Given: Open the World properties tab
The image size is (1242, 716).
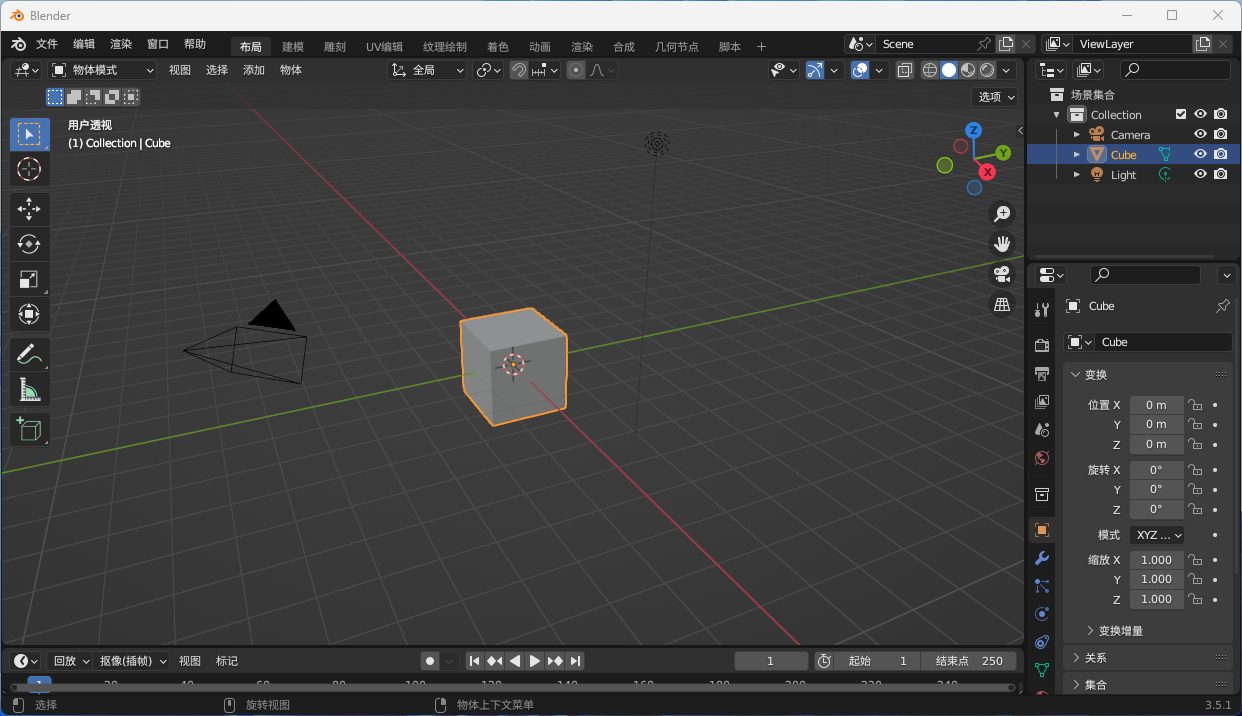Looking at the screenshot, I should (1042, 458).
